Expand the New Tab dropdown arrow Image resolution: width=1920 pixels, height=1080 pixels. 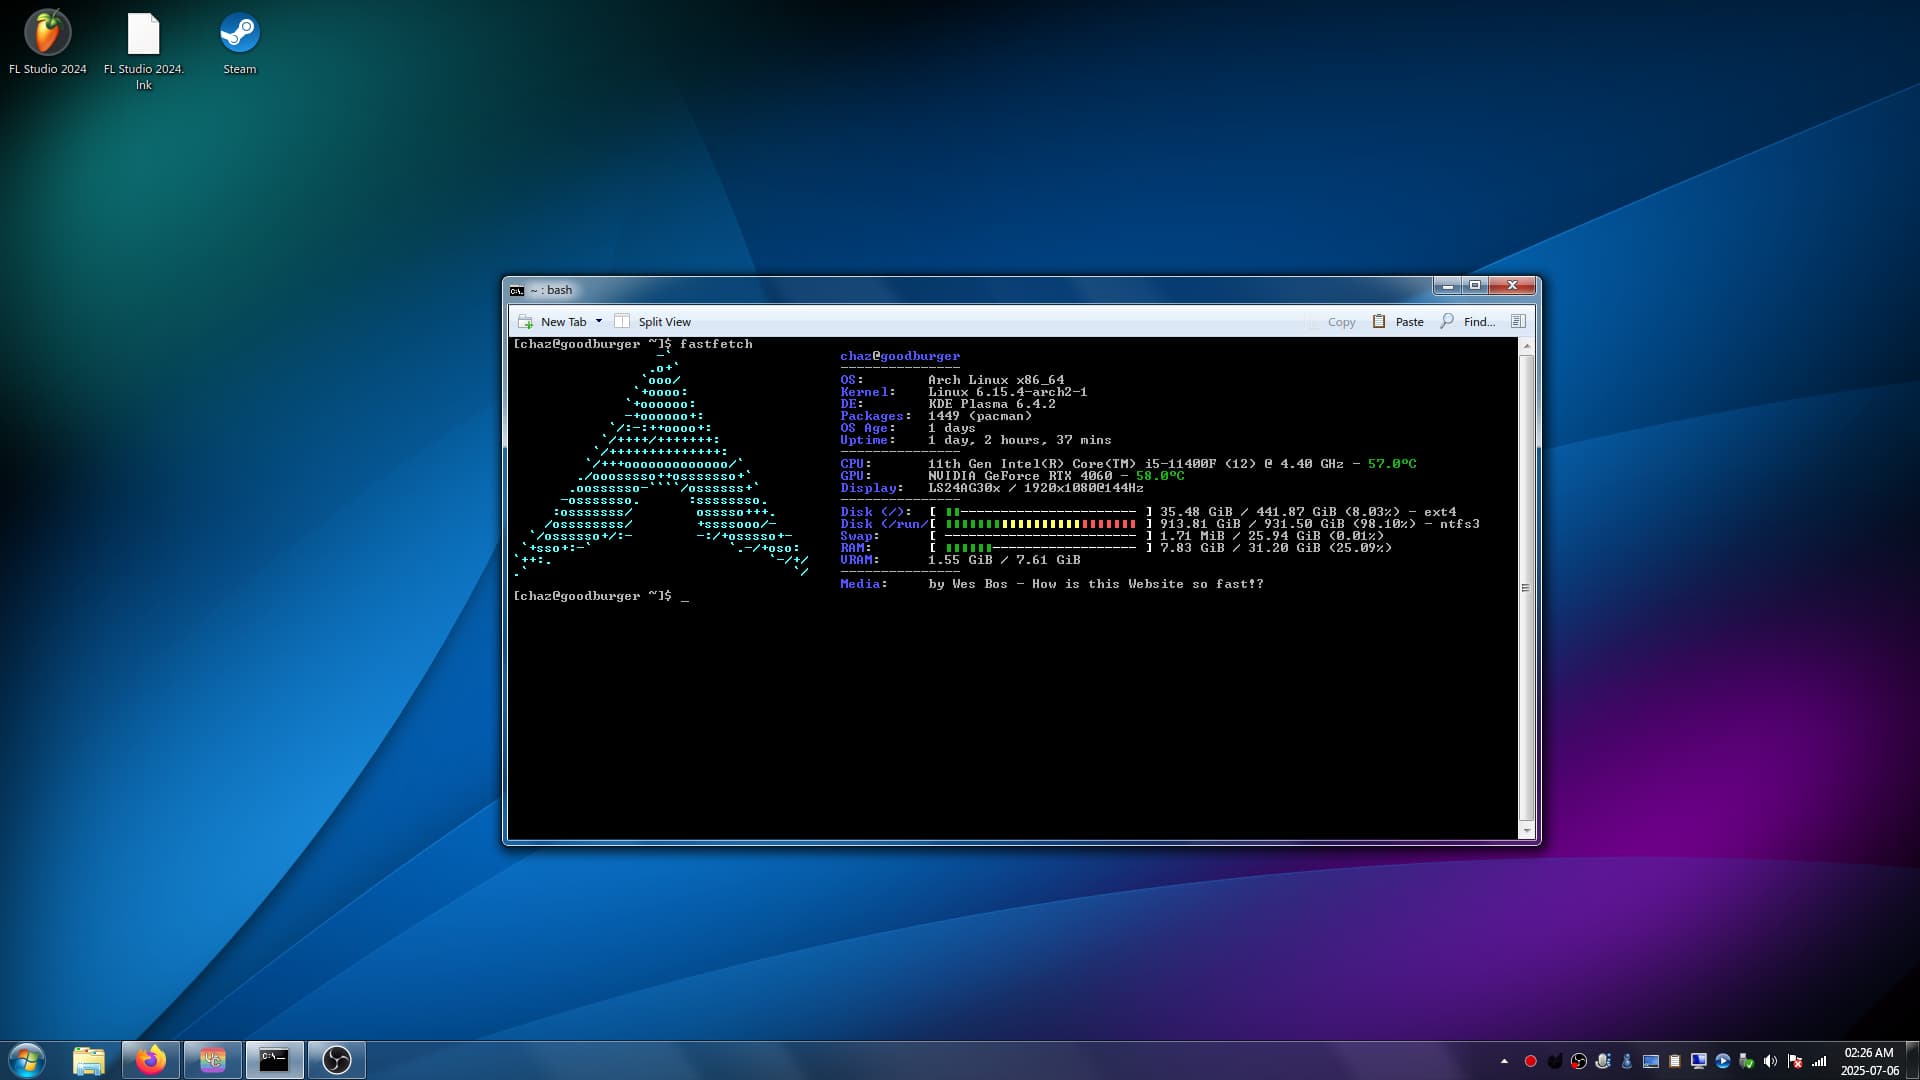599,322
